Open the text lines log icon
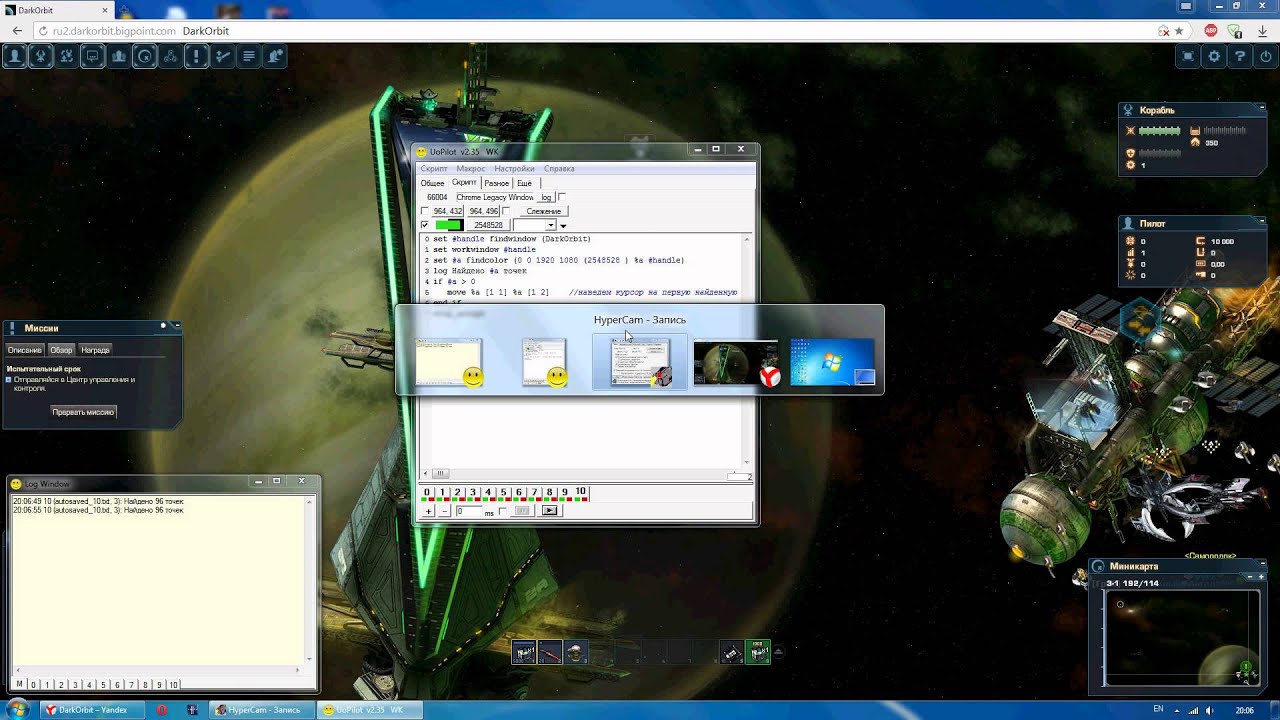The width and height of the screenshot is (1280, 720). click(249, 57)
